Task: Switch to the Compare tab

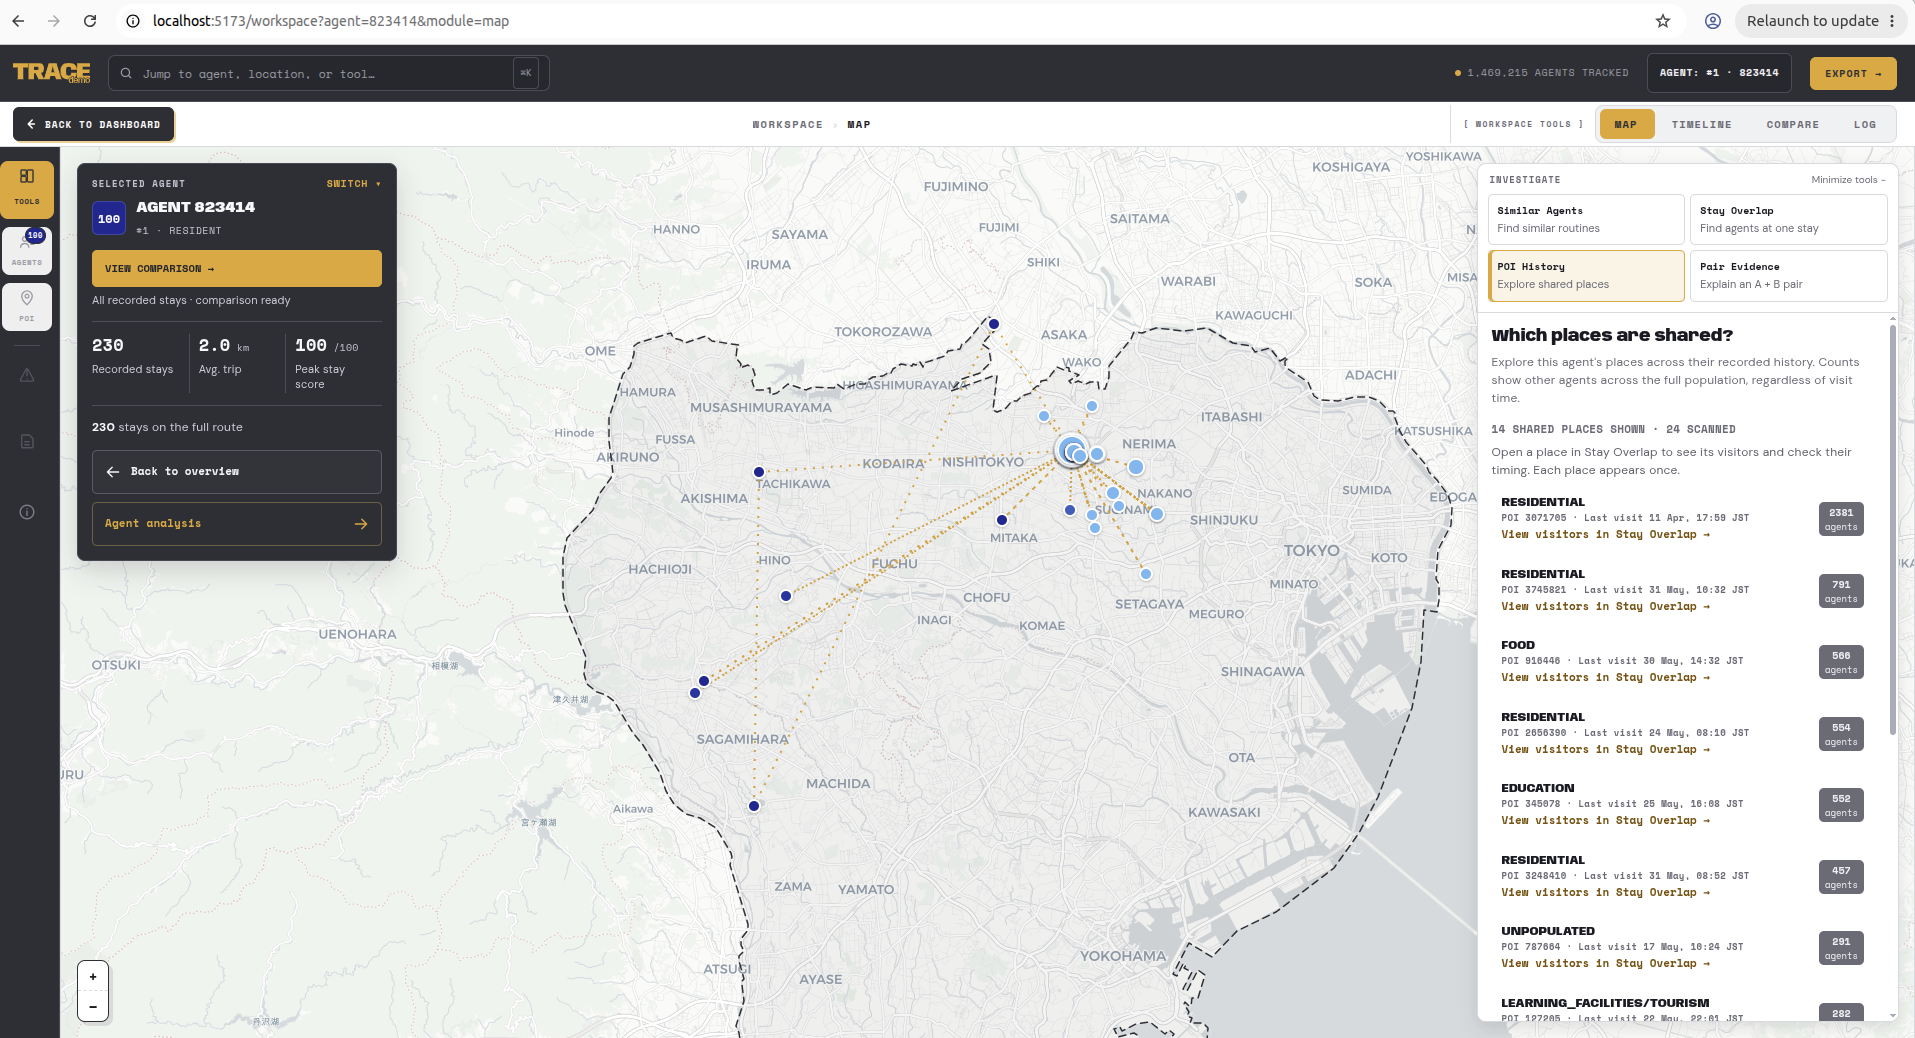Action: tap(1792, 125)
